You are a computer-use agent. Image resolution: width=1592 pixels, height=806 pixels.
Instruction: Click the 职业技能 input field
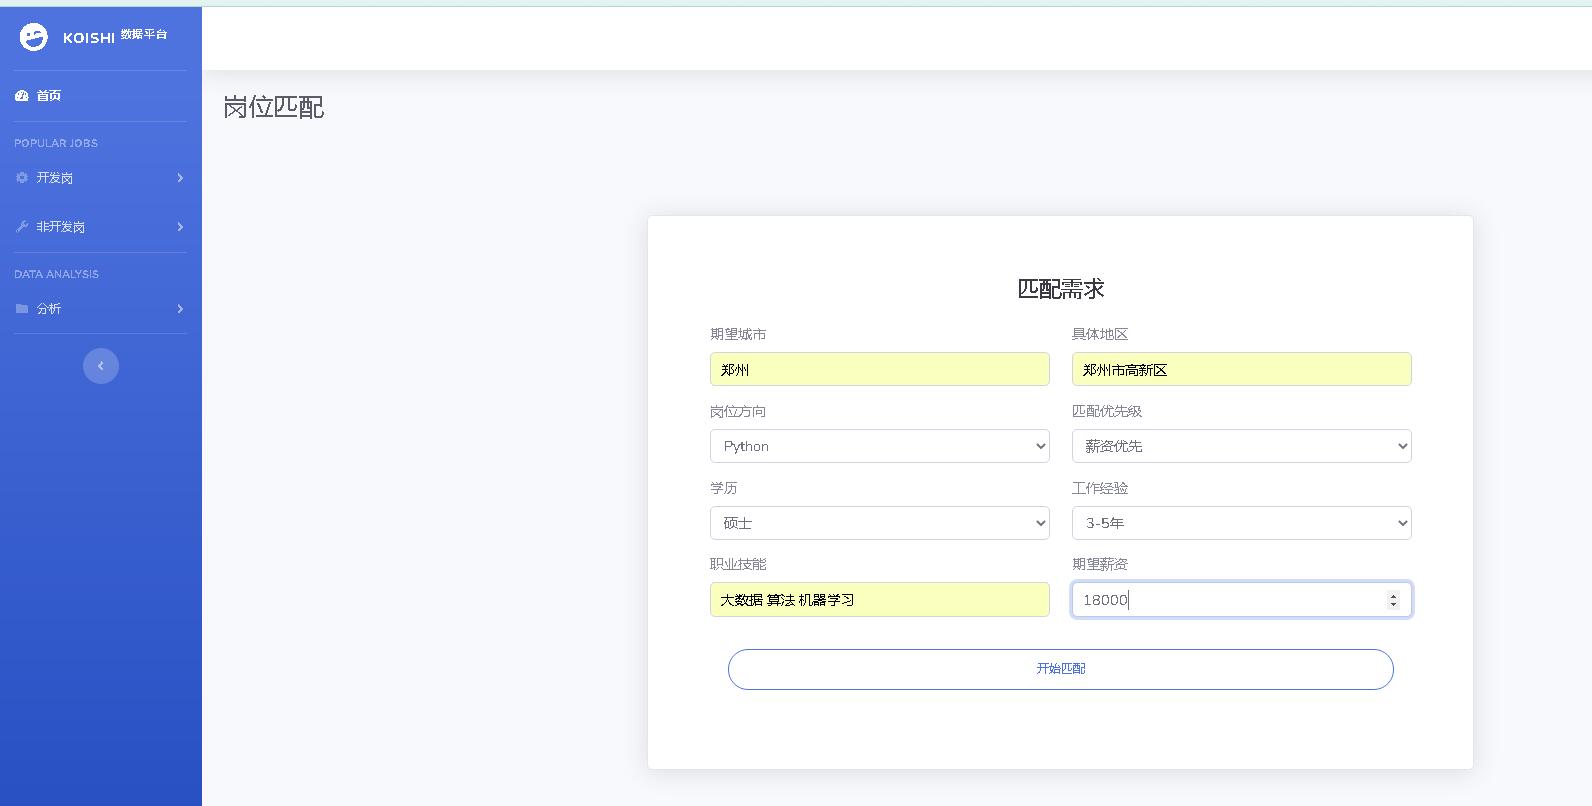[x=880, y=600]
